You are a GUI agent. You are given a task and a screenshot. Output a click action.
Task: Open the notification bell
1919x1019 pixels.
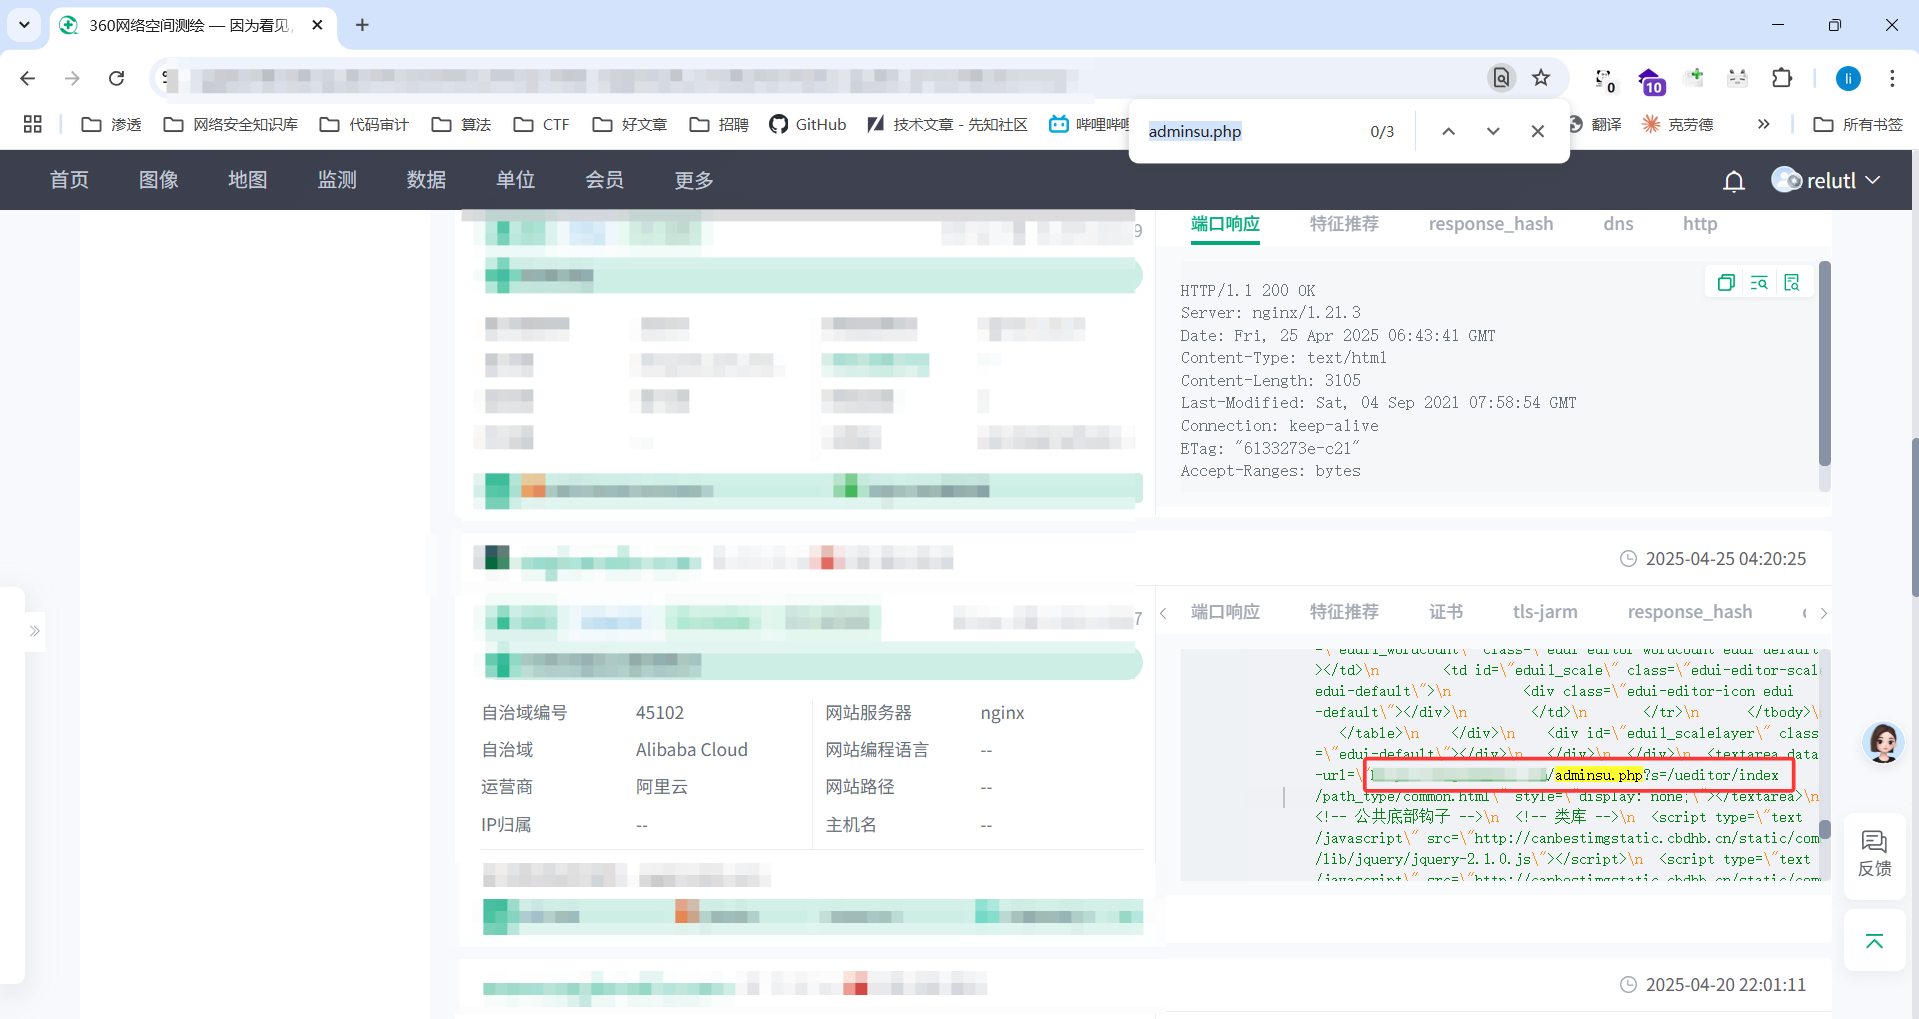tap(1734, 181)
